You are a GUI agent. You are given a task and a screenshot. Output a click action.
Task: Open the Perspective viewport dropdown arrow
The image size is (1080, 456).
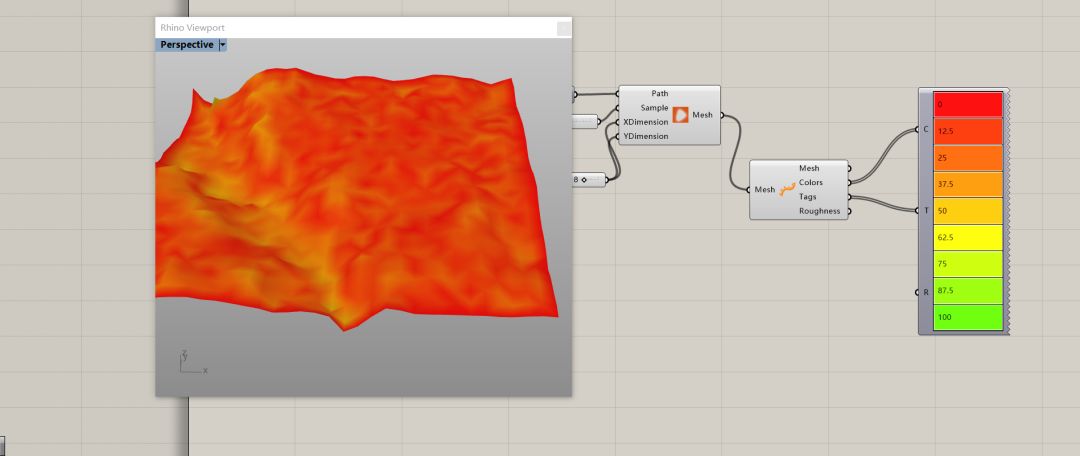(x=223, y=45)
